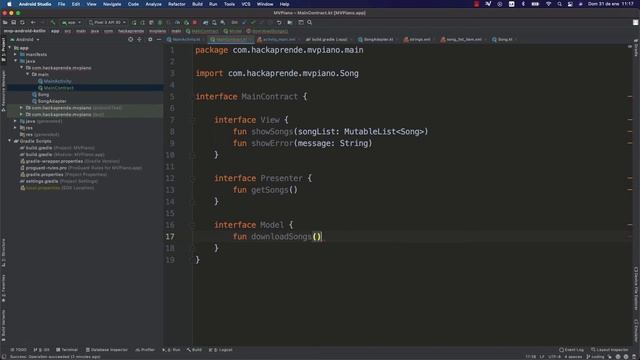The width and height of the screenshot is (640, 360).
Task: Click locate target icon in Project panel
Action: (x=131, y=40)
